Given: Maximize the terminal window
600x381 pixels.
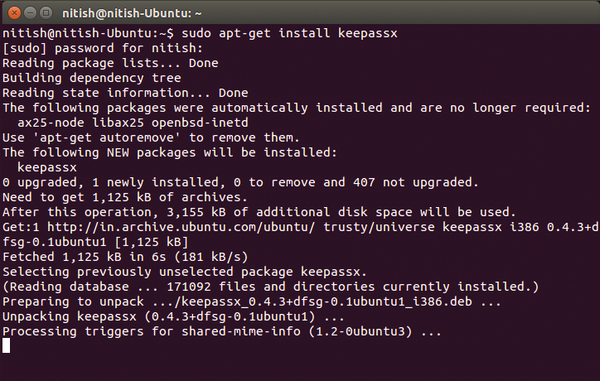Looking at the screenshot, I should (46, 13).
